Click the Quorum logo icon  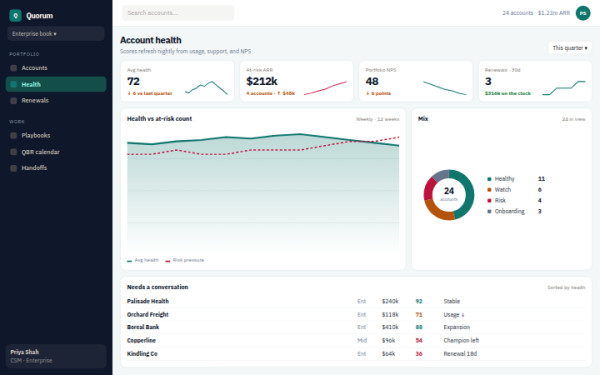pyautogui.click(x=15, y=16)
